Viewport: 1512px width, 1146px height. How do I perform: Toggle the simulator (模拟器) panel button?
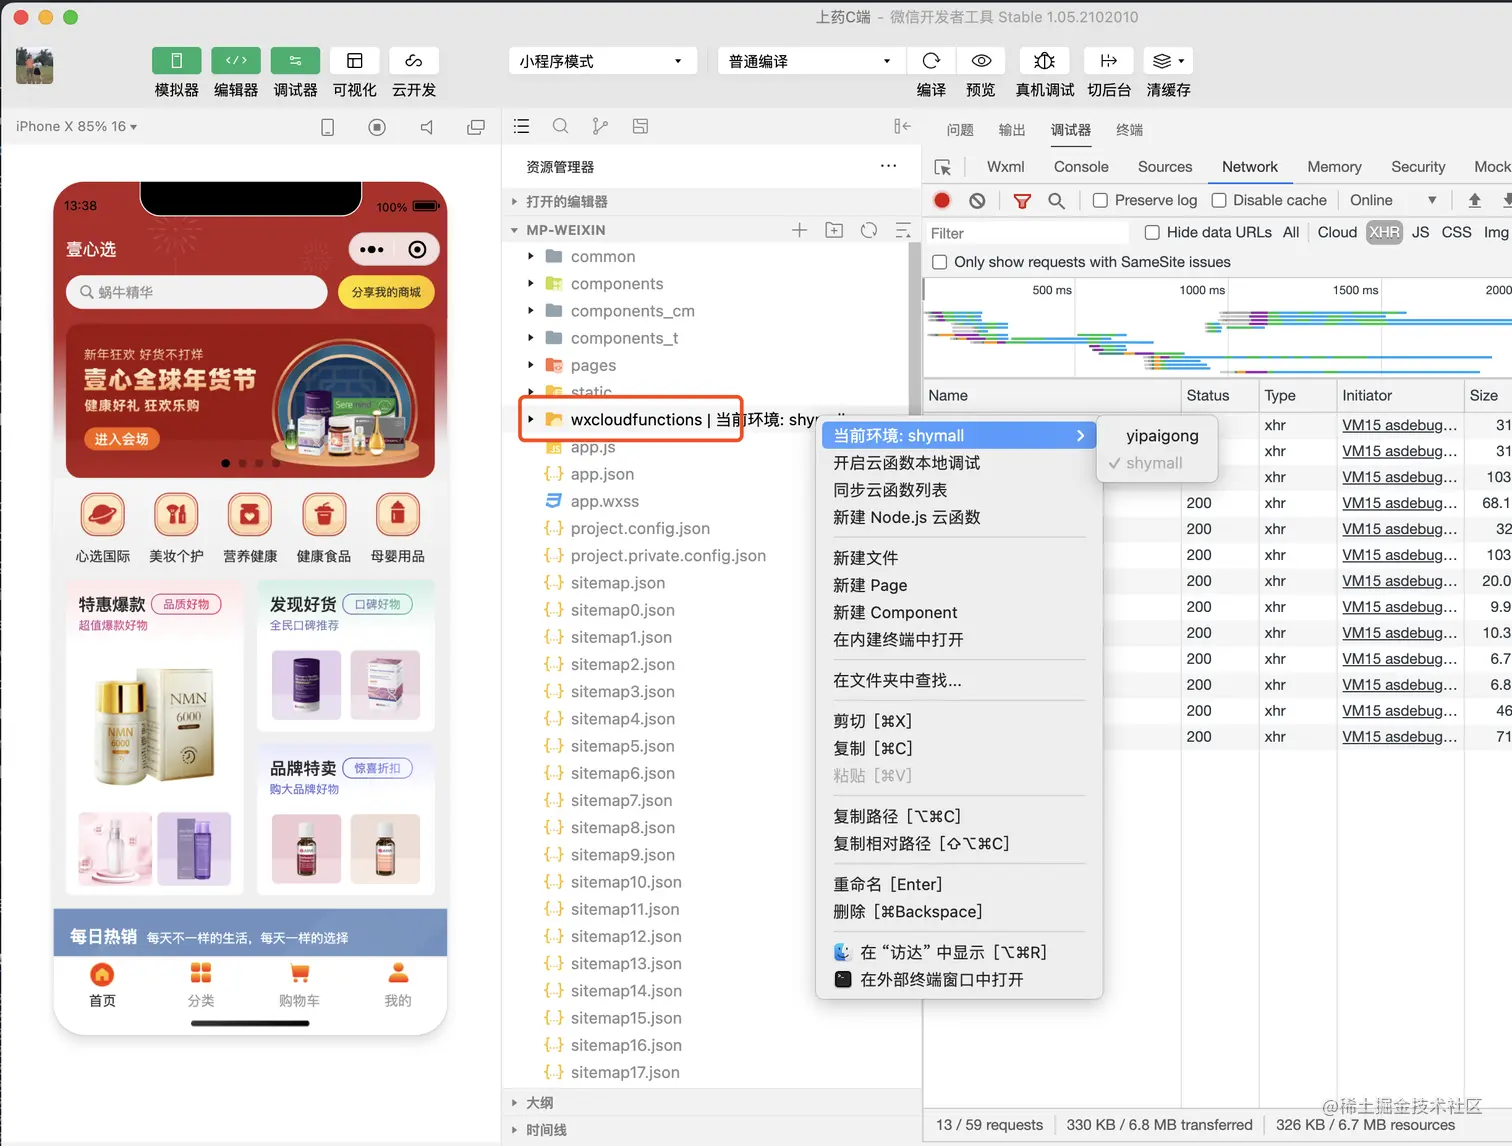pos(176,60)
